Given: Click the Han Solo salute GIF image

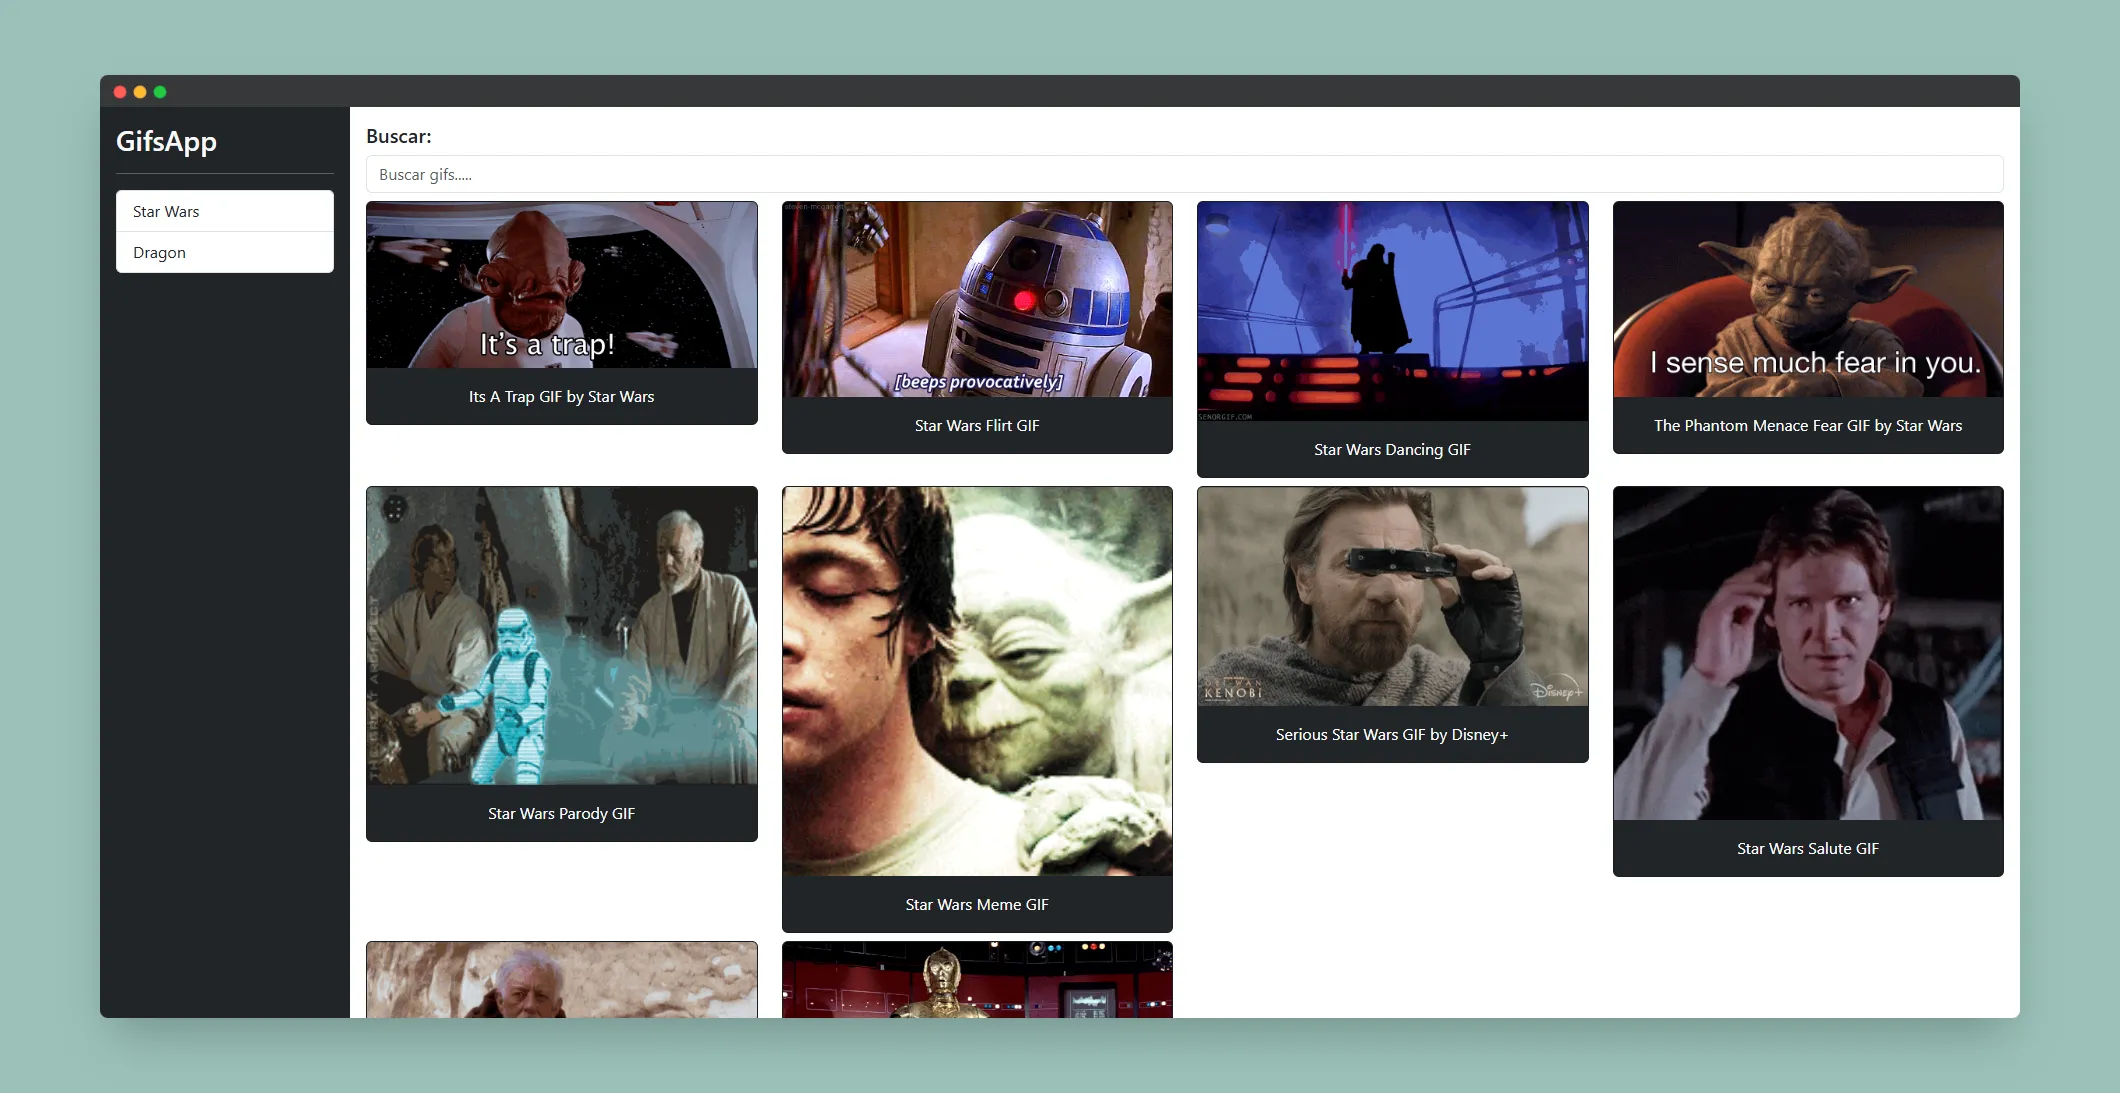Looking at the screenshot, I should click(1807, 653).
